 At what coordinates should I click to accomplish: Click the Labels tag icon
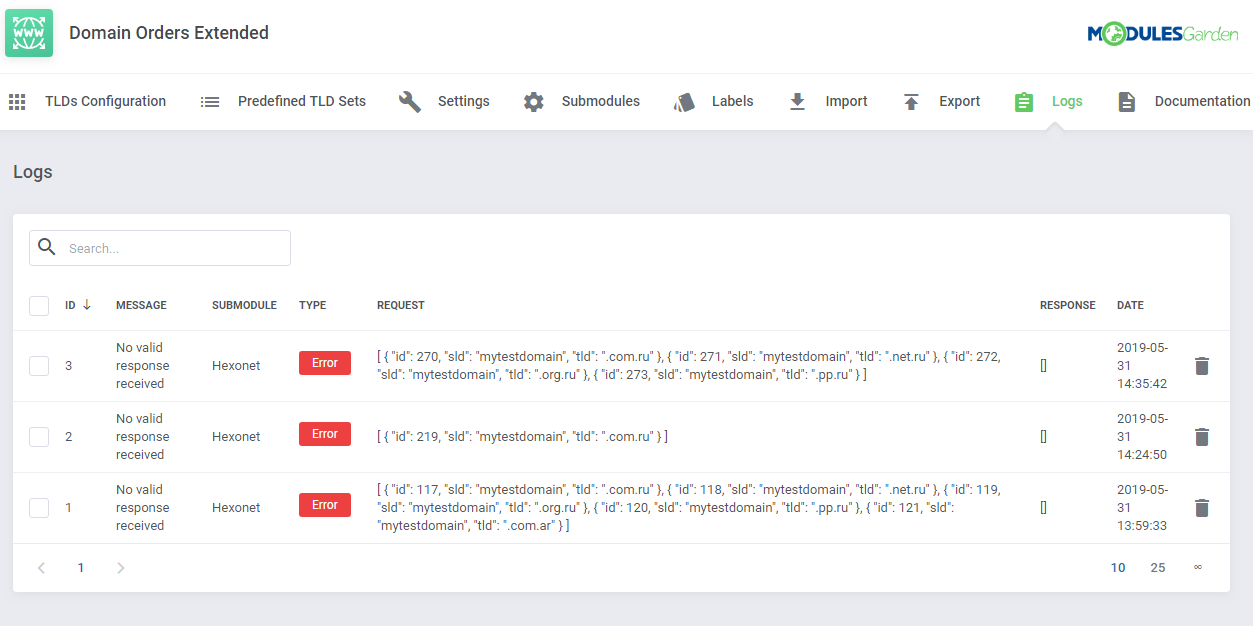(684, 102)
